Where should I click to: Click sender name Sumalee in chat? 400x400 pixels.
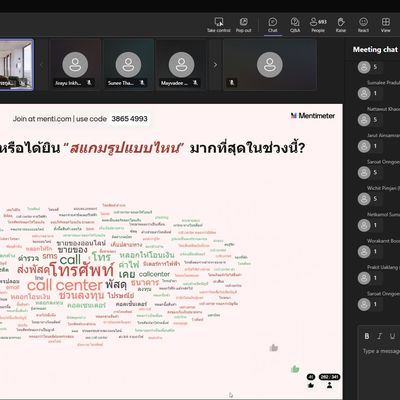click(x=383, y=82)
